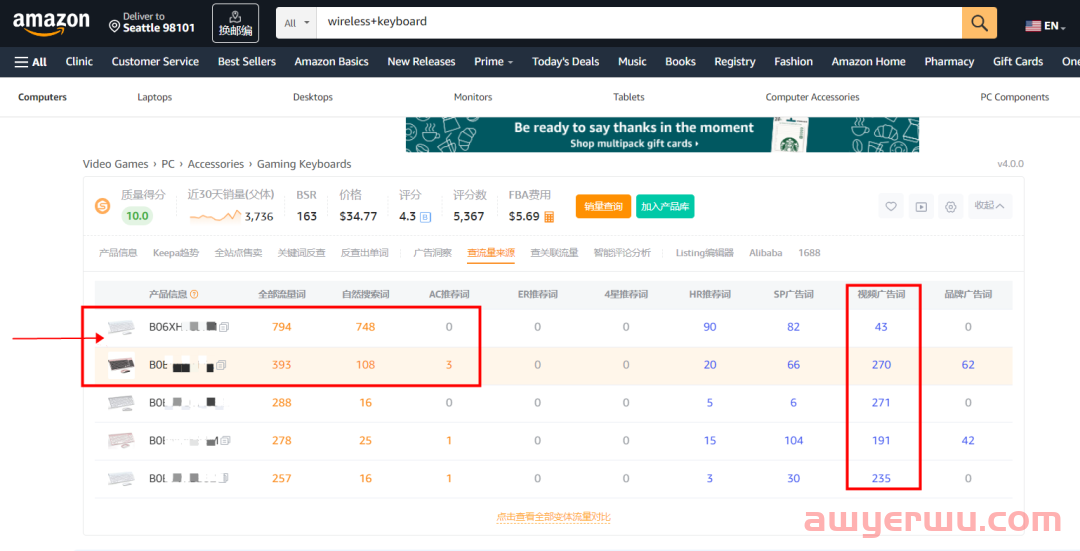Click the rating detail icon beside 4.3
Viewport: 1080px width, 551px height.
pos(425,217)
